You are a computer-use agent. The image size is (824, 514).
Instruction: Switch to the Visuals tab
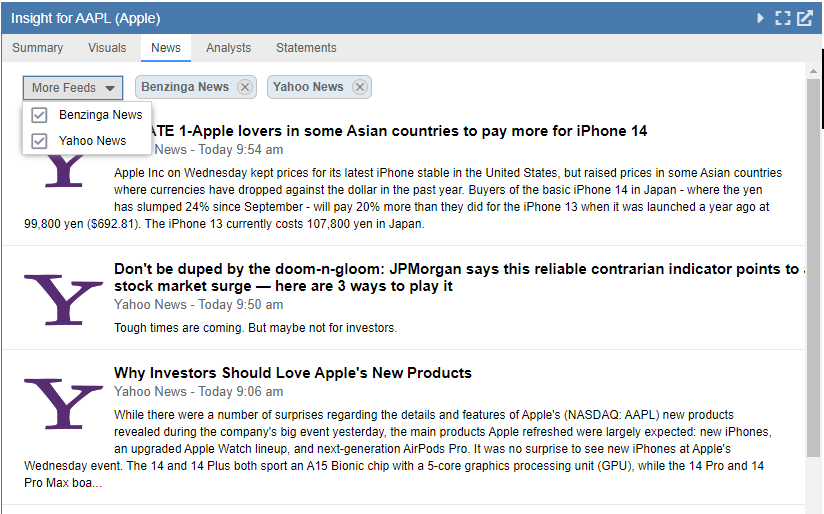107,48
